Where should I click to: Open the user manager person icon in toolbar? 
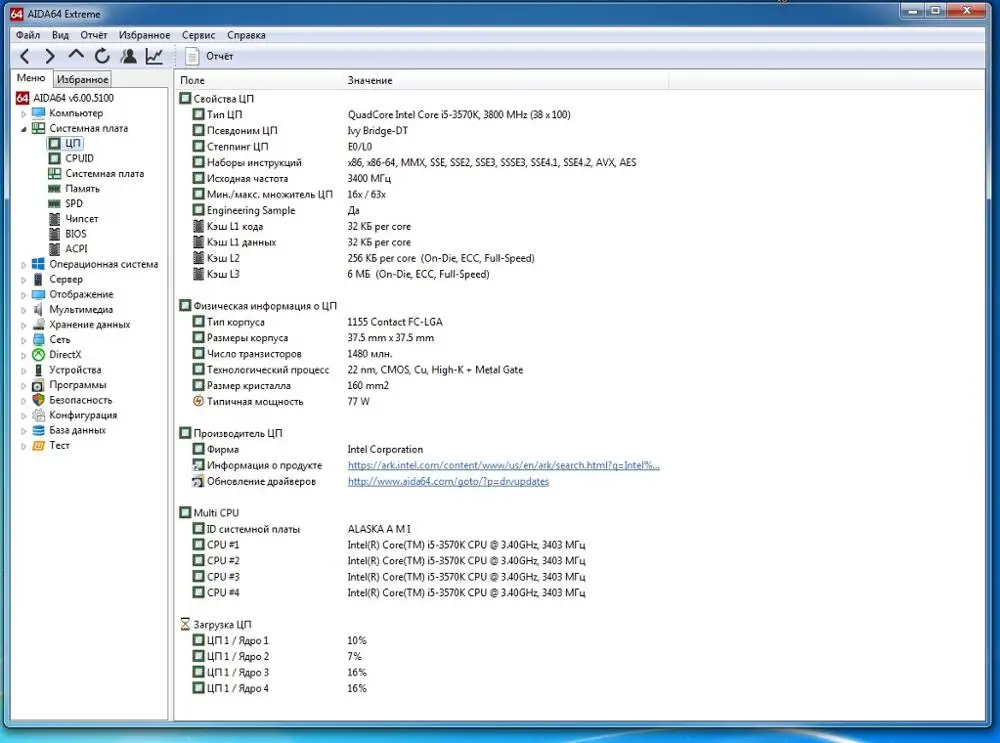(128, 56)
